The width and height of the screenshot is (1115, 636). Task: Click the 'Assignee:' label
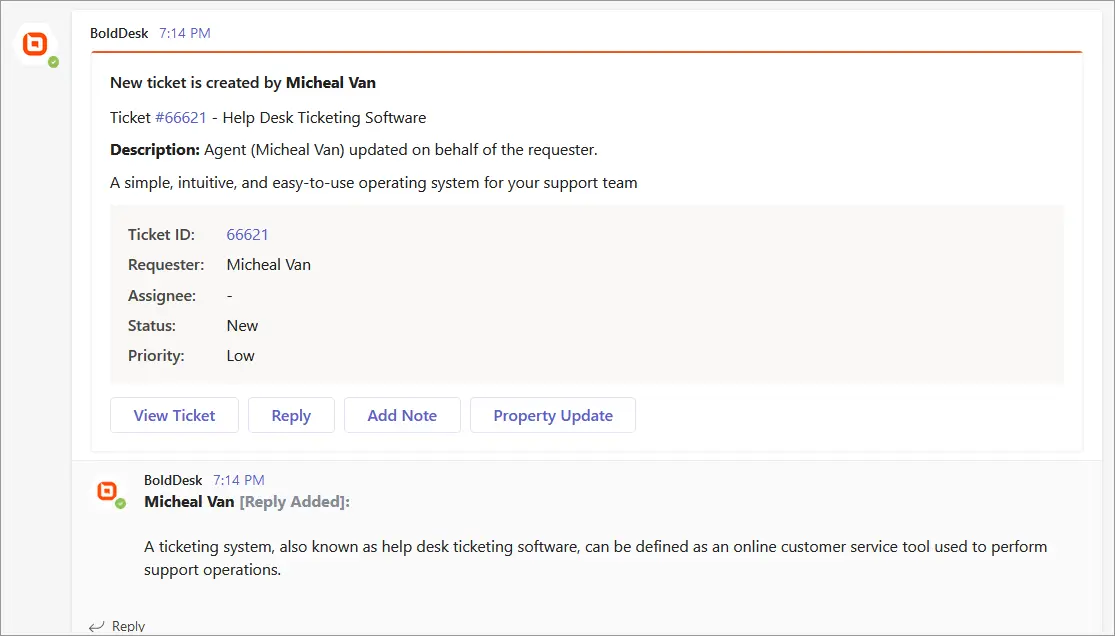162,295
